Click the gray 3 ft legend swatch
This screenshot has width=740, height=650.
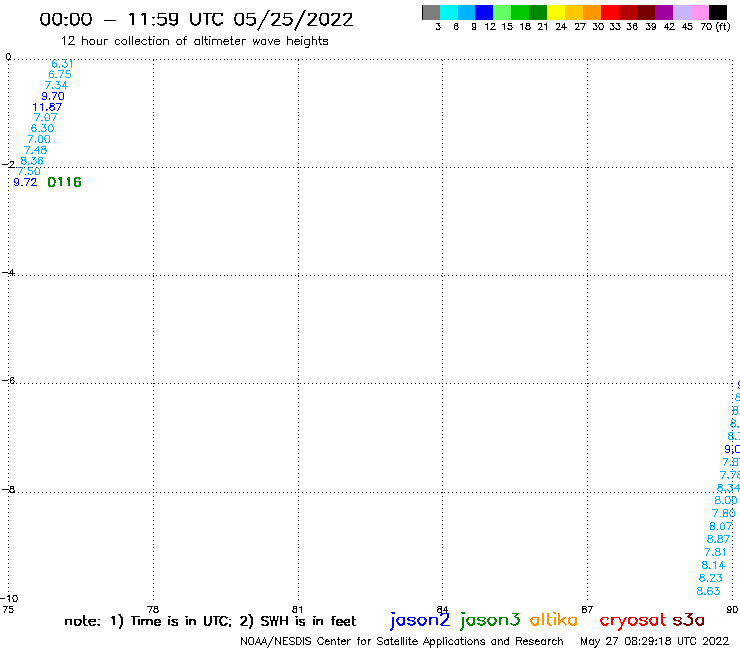pos(431,12)
